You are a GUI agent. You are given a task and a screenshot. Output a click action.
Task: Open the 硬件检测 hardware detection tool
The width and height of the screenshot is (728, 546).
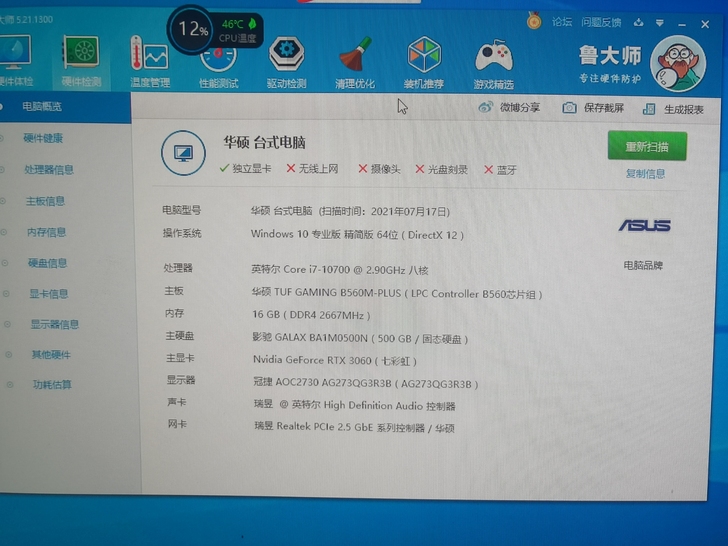(81, 61)
